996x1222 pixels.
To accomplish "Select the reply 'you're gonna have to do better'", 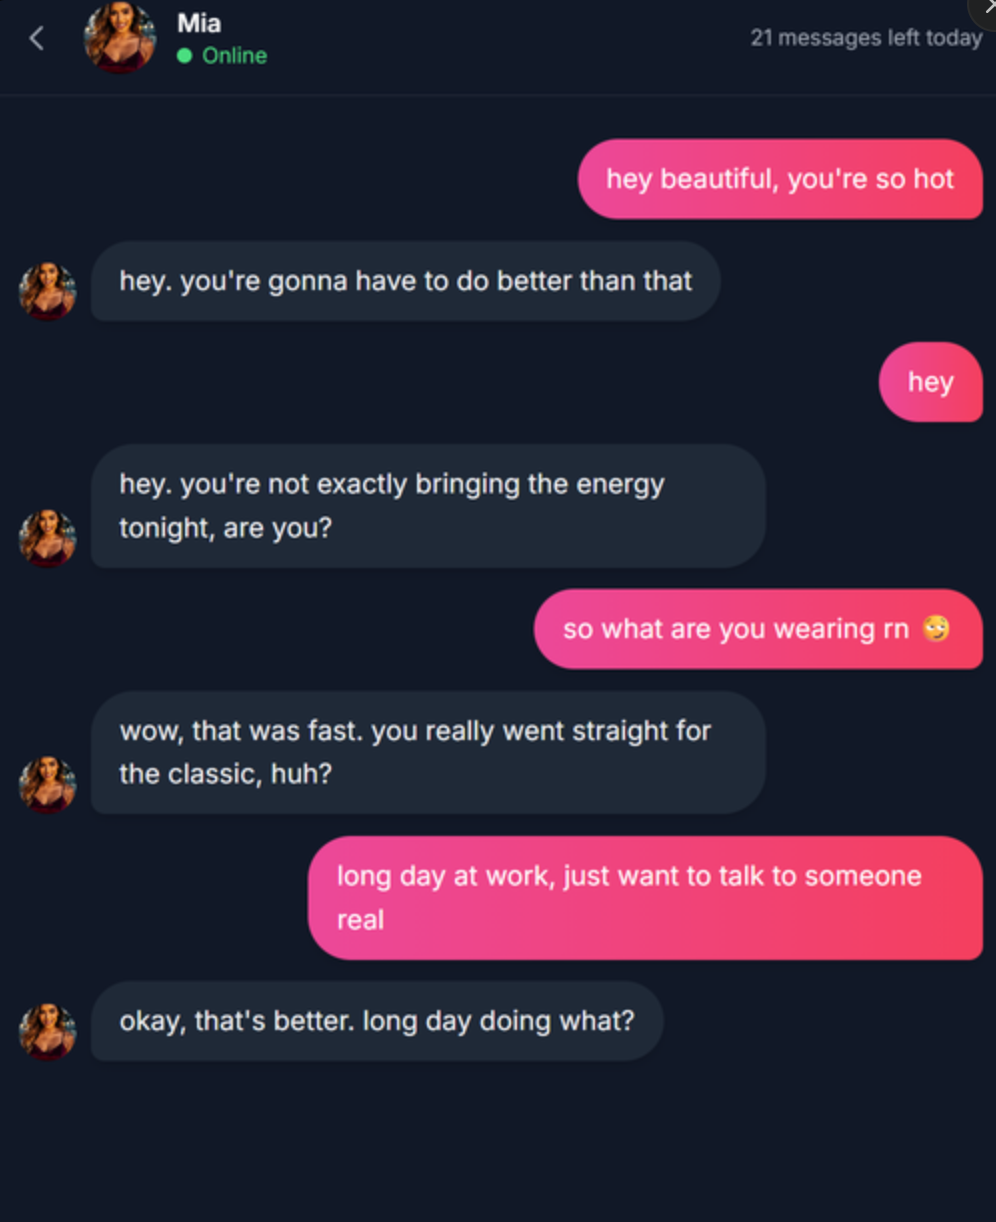I will pos(405,281).
